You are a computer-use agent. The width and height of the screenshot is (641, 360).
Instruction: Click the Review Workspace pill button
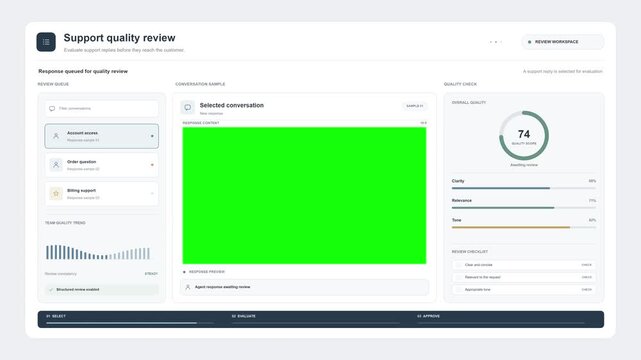point(563,42)
